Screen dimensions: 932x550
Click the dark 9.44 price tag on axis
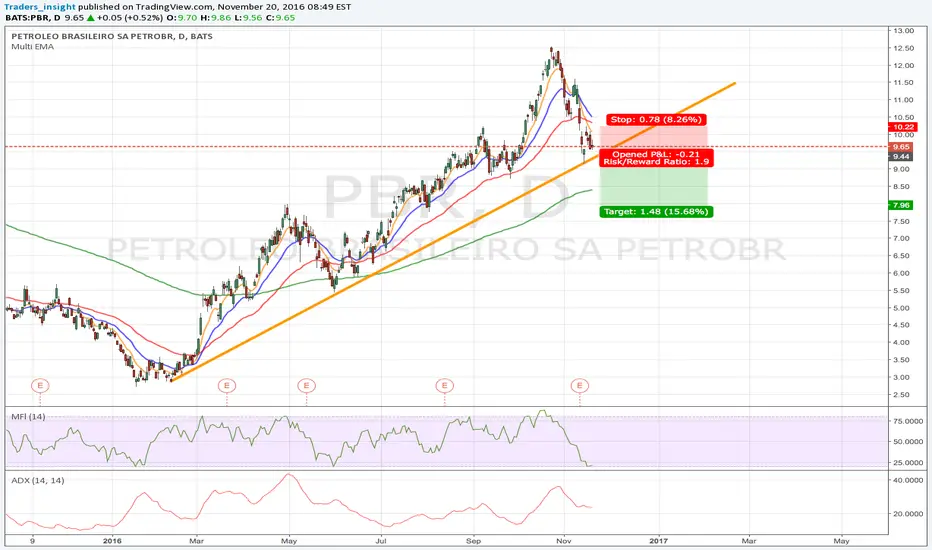[x=900, y=157]
